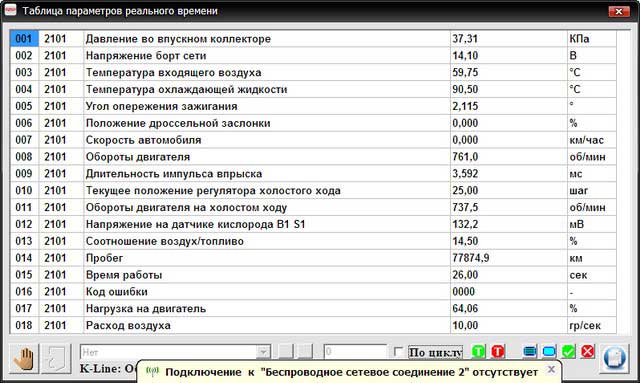
Task: Click value 737,5 idle RPM cell
Action: [x=509, y=207]
